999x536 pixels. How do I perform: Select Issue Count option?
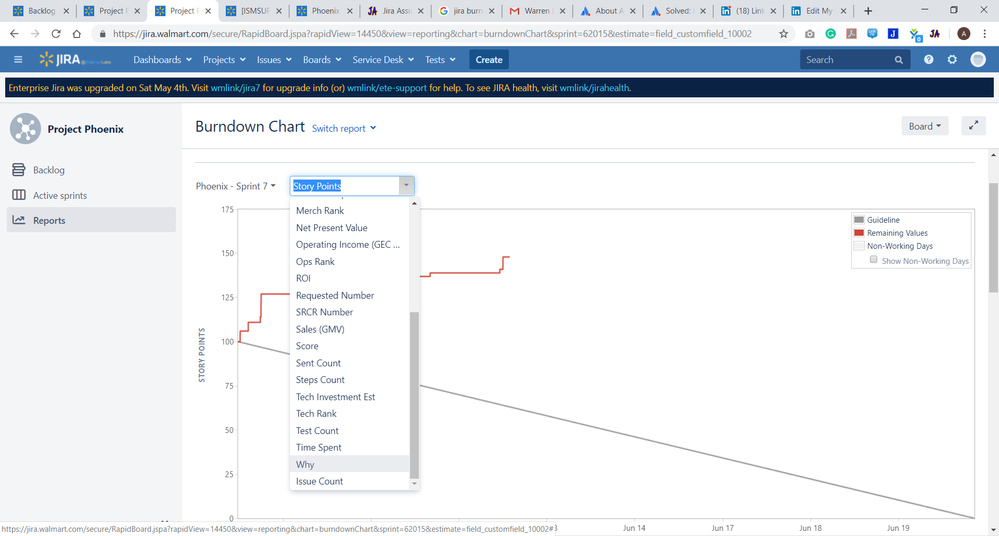(x=349, y=481)
